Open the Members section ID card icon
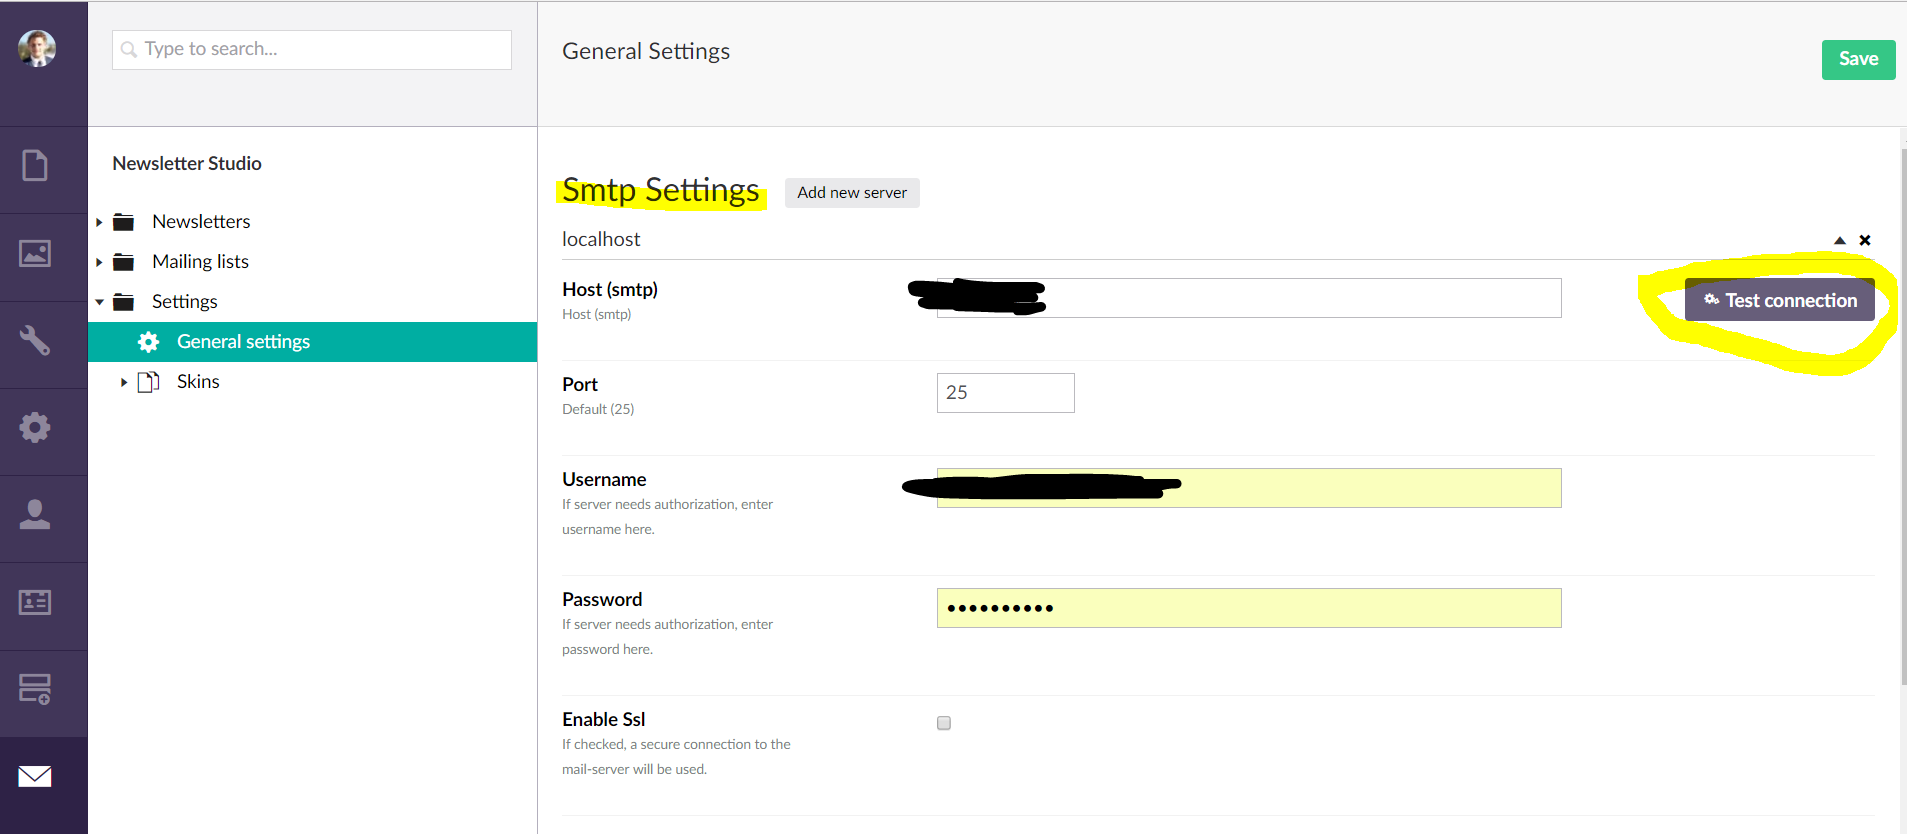Viewport: 1907px width, 834px height. coord(35,602)
